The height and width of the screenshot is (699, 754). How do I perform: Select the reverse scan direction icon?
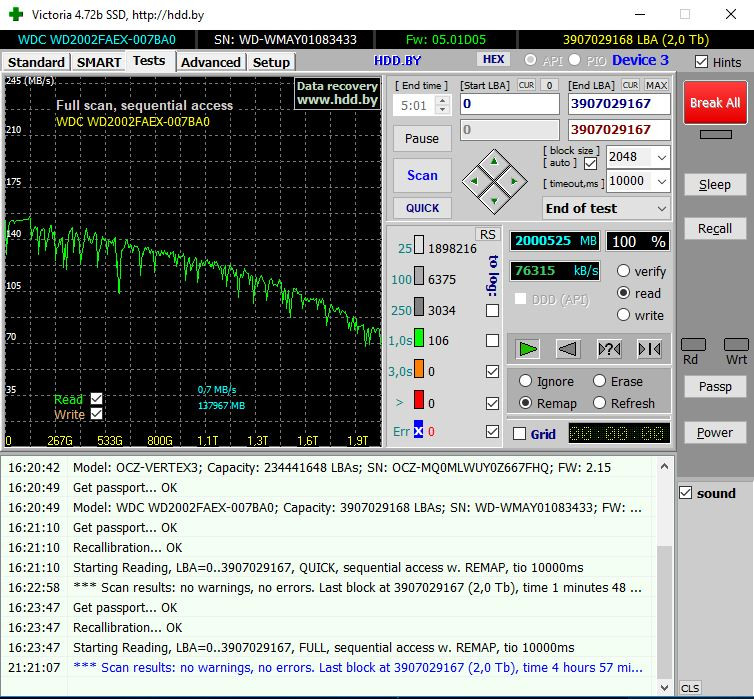coord(568,349)
